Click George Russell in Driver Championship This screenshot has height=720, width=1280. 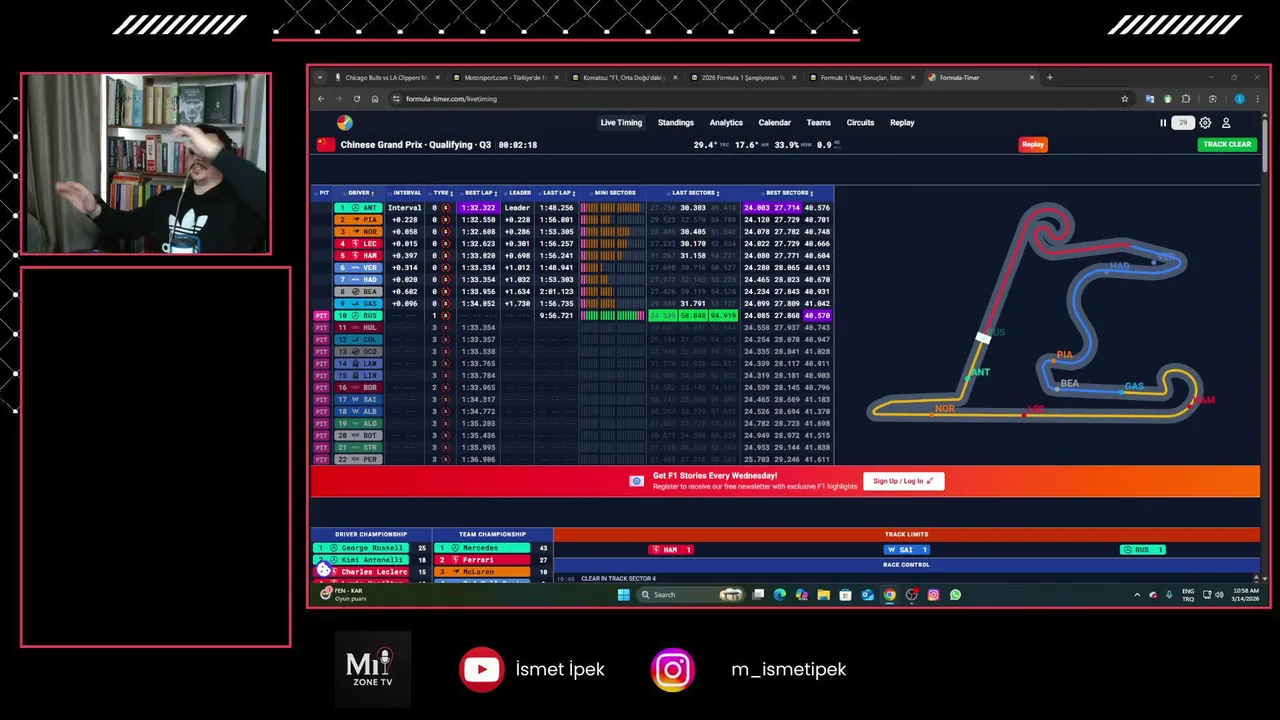click(x=361, y=548)
